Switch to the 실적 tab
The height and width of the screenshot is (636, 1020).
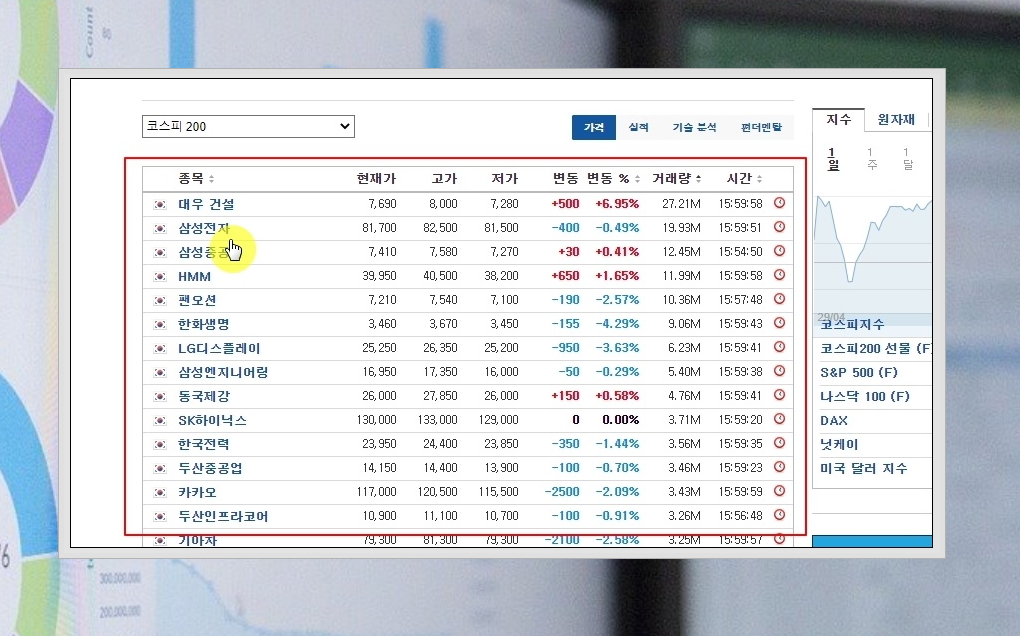(638, 127)
